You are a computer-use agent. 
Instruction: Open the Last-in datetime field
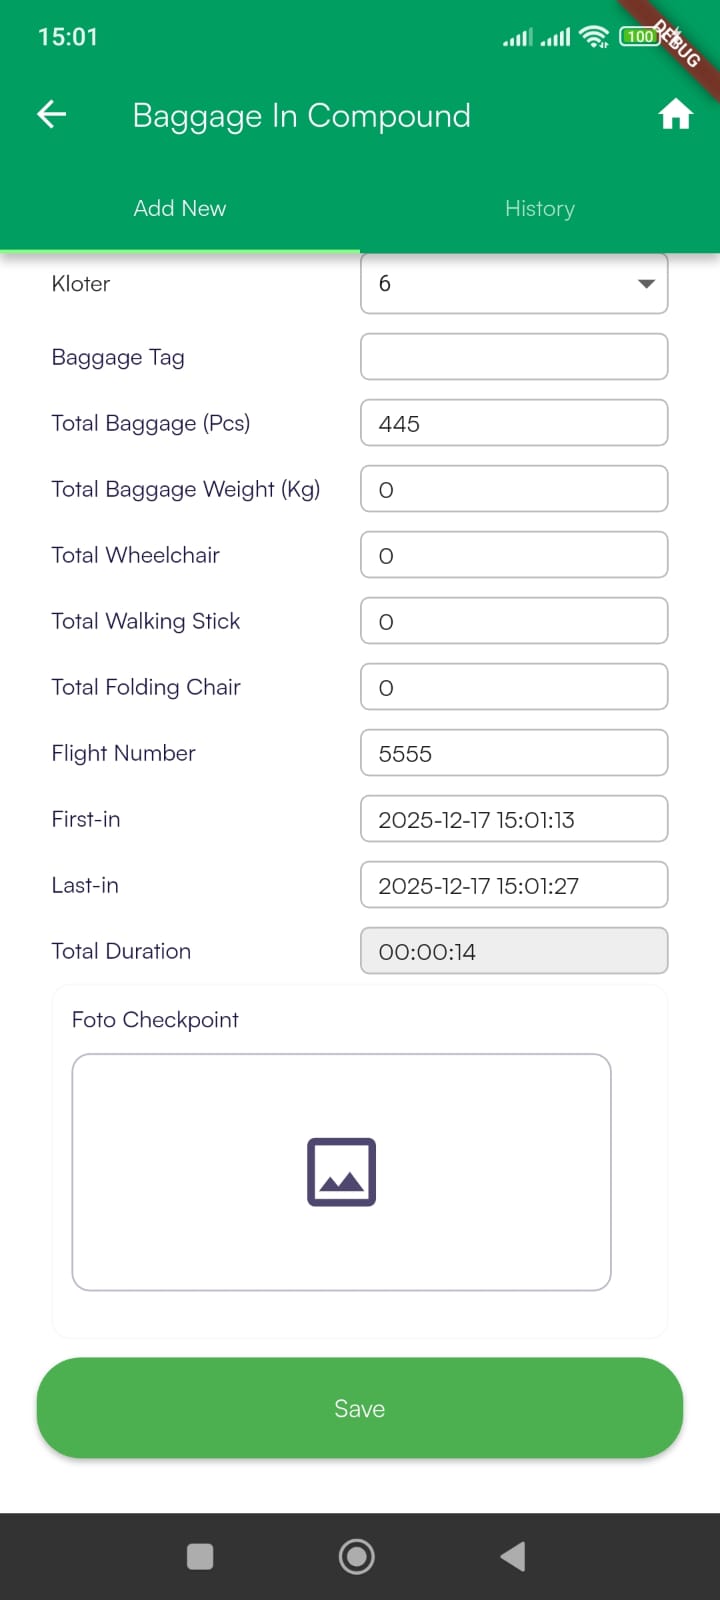pyautogui.click(x=514, y=885)
